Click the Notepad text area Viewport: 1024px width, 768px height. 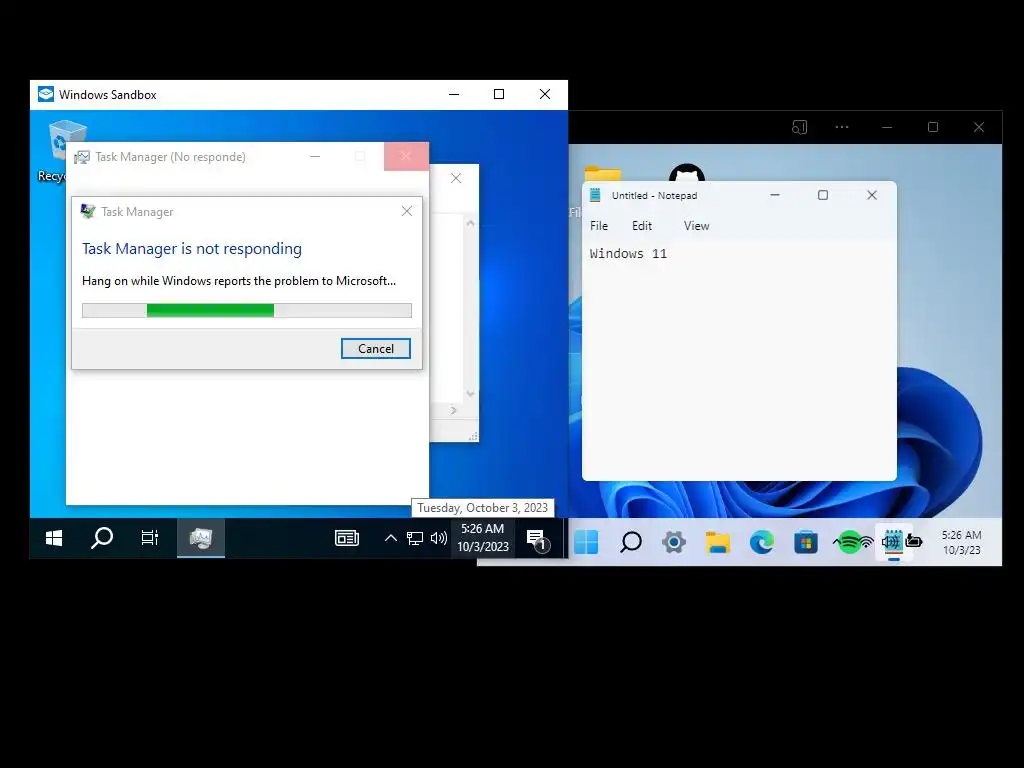click(739, 359)
